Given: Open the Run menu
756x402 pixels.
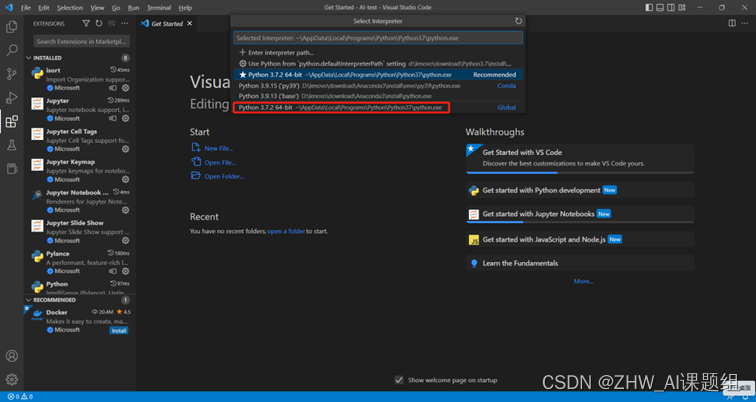Looking at the screenshot, I should click(134, 8).
